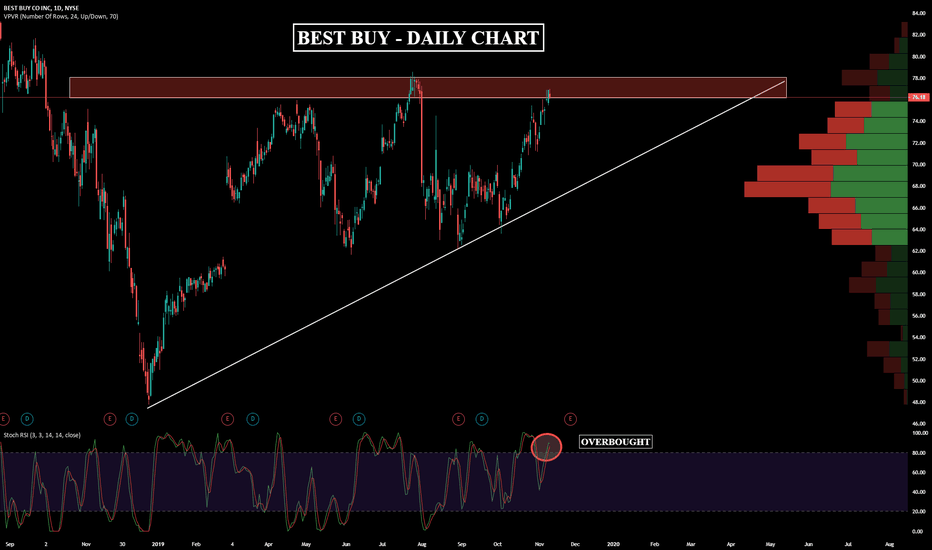This screenshot has height=550, width=932.
Task: Open the earnings marker dated late February 2019
Action: coord(227,419)
